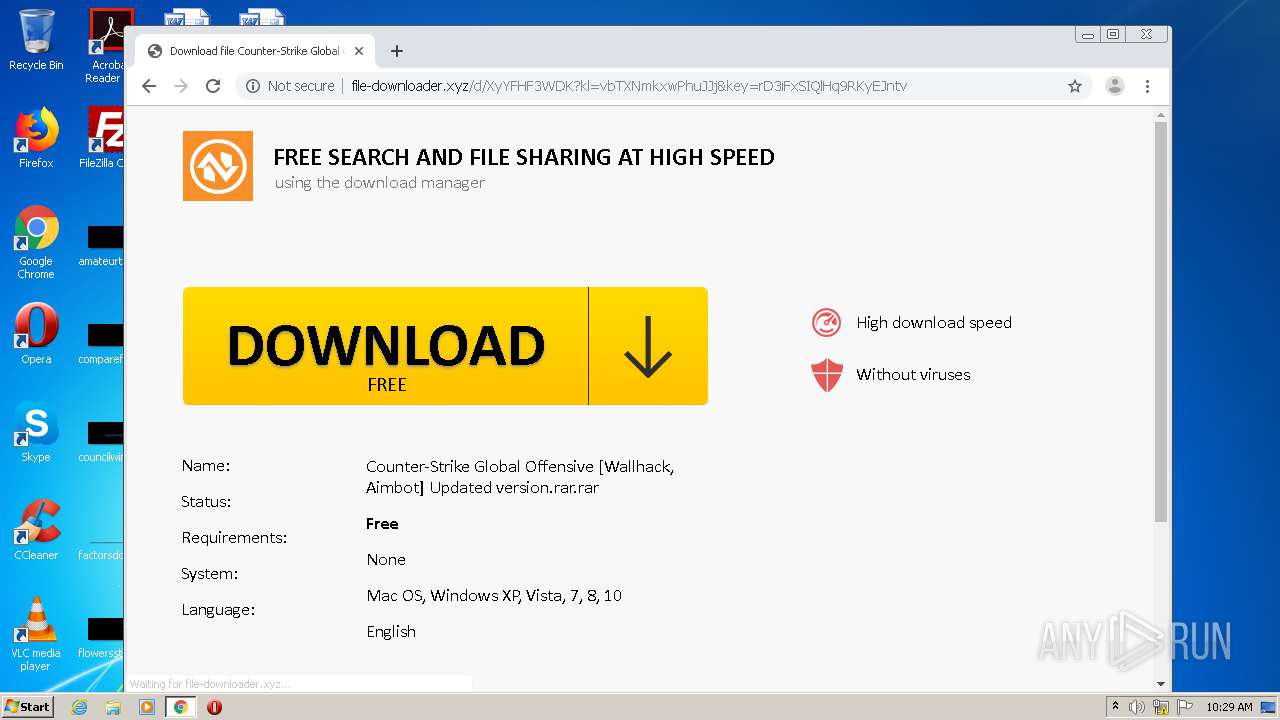Open Chrome's three-dot menu
The image size is (1280, 720).
coord(1148,86)
